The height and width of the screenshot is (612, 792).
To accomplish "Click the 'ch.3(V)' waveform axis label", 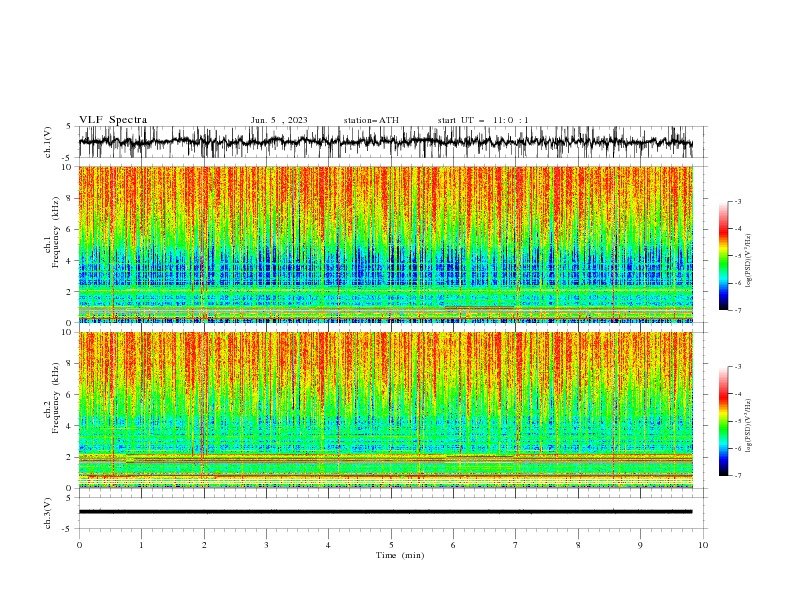I will (x=48, y=513).
